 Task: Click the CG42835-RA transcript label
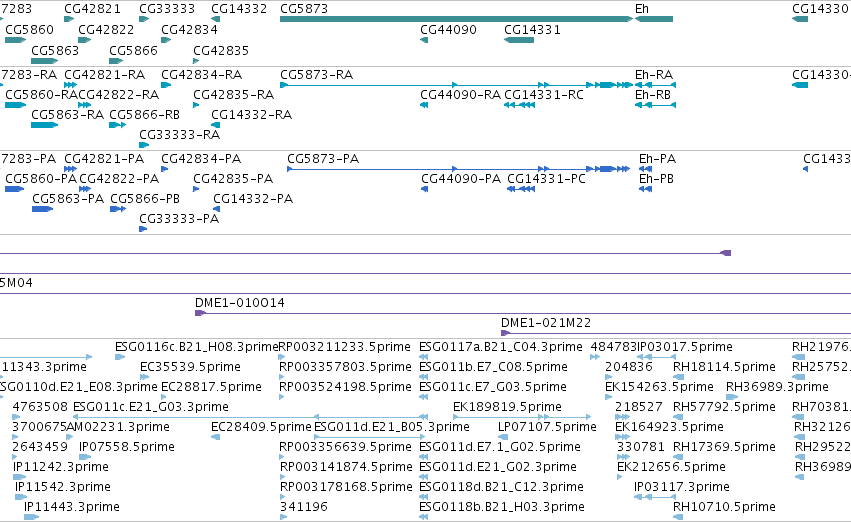234,95
